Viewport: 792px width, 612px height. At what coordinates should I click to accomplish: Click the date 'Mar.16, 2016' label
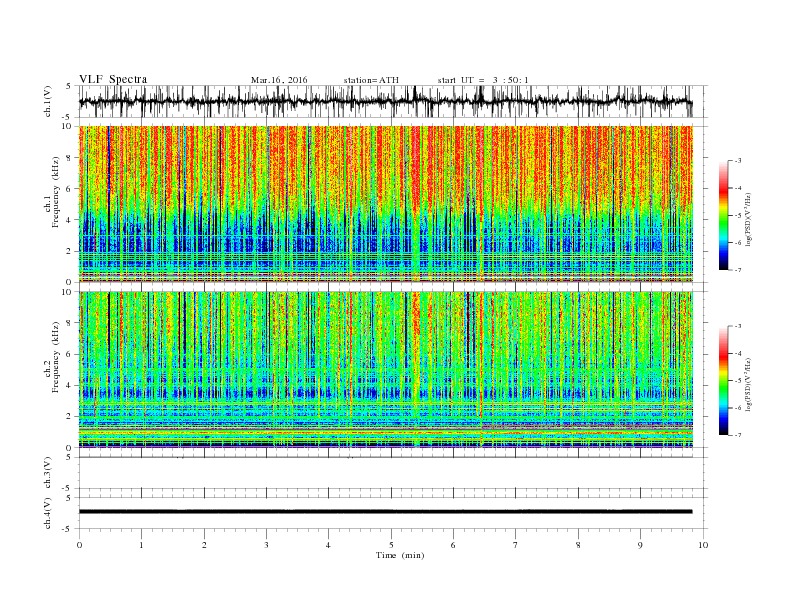coord(279,80)
